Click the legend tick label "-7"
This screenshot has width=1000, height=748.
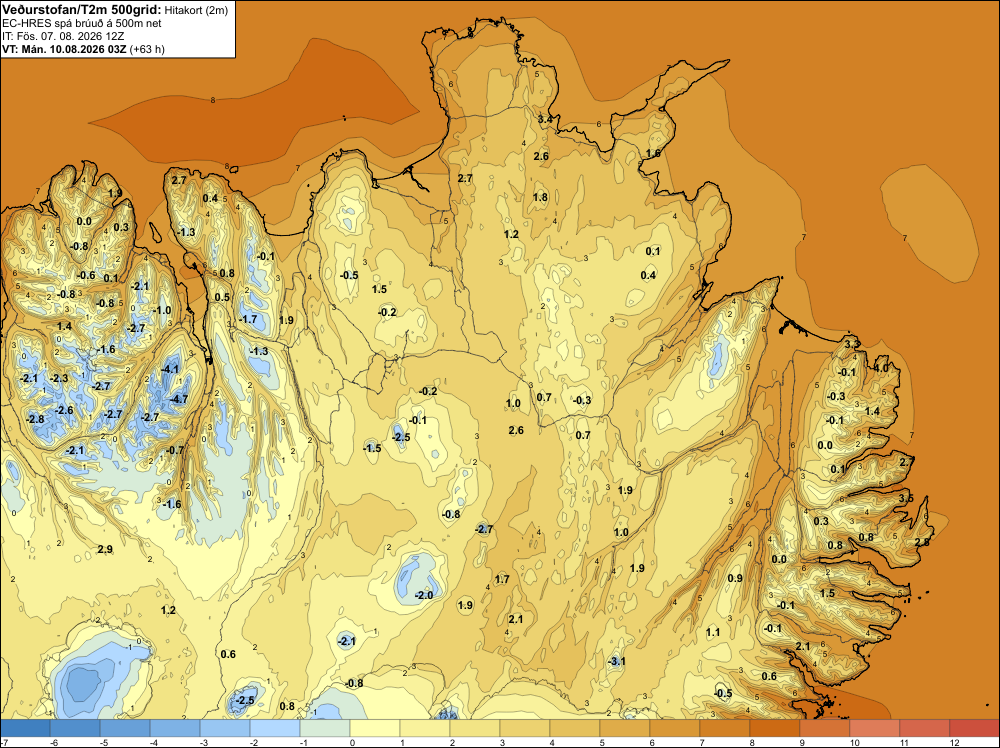pos(4,742)
